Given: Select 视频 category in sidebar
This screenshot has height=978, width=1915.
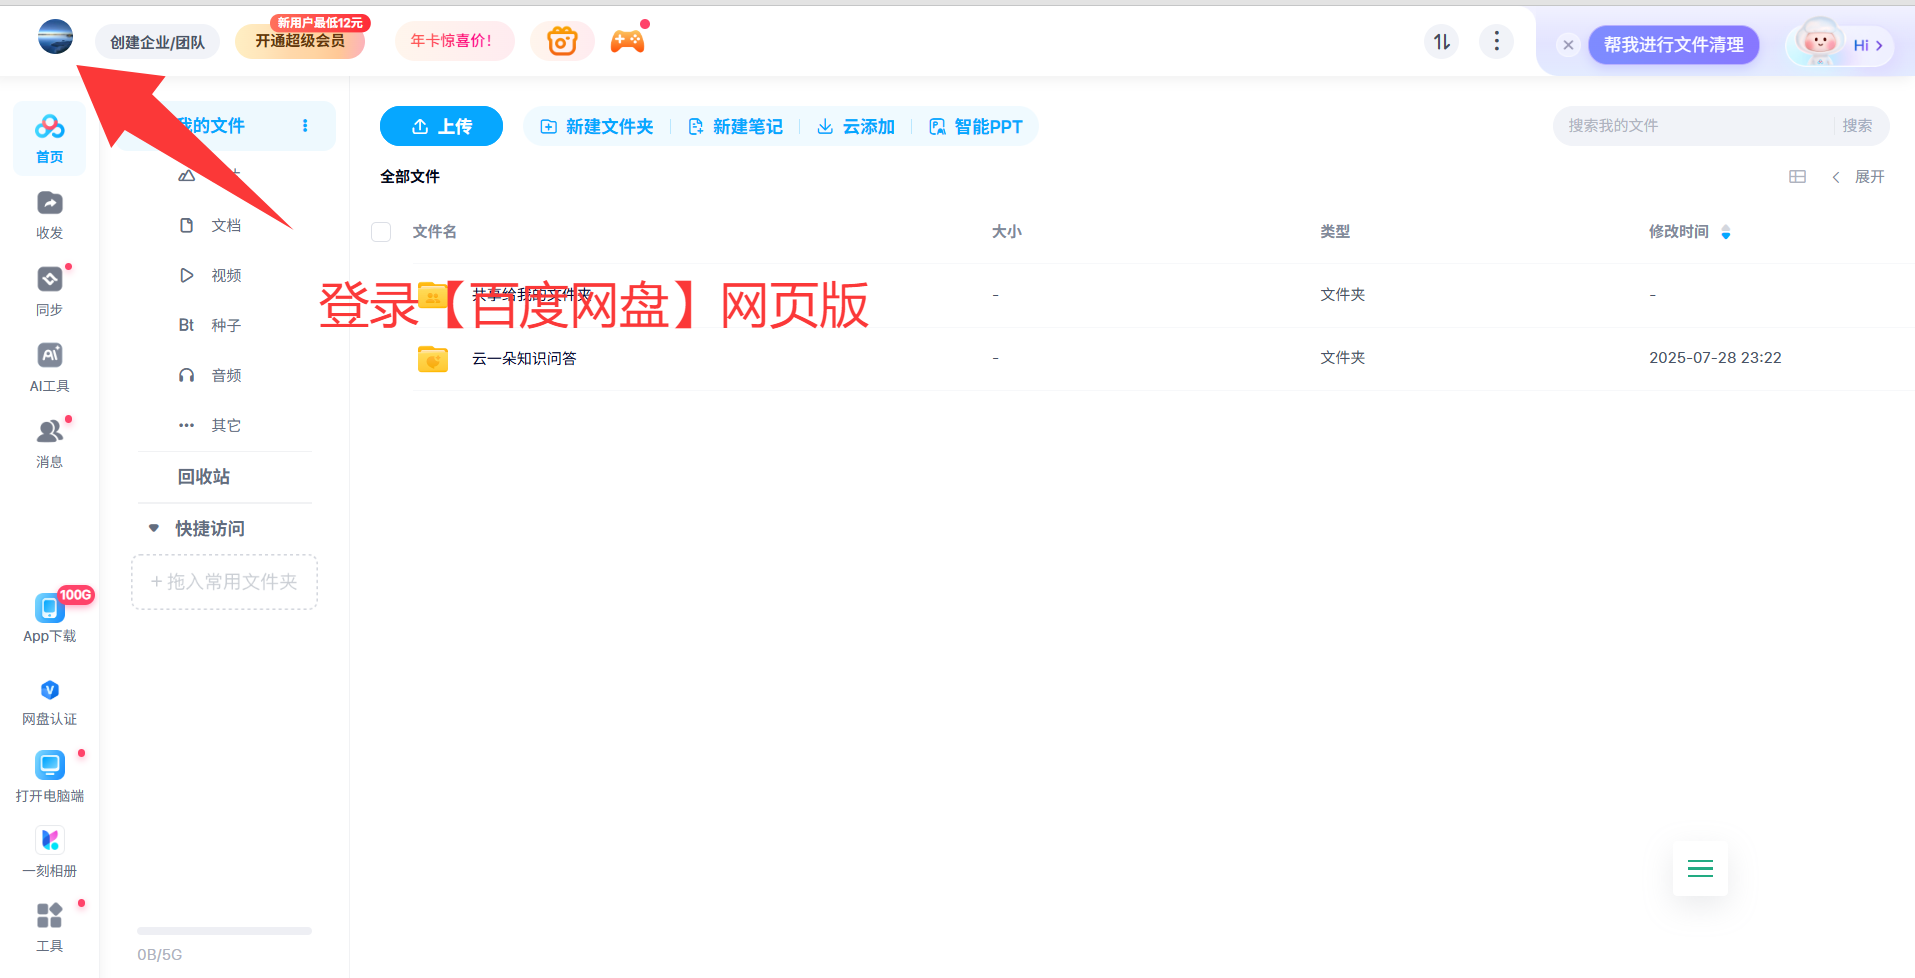Looking at the screenshot, I should tap(225, 276).
